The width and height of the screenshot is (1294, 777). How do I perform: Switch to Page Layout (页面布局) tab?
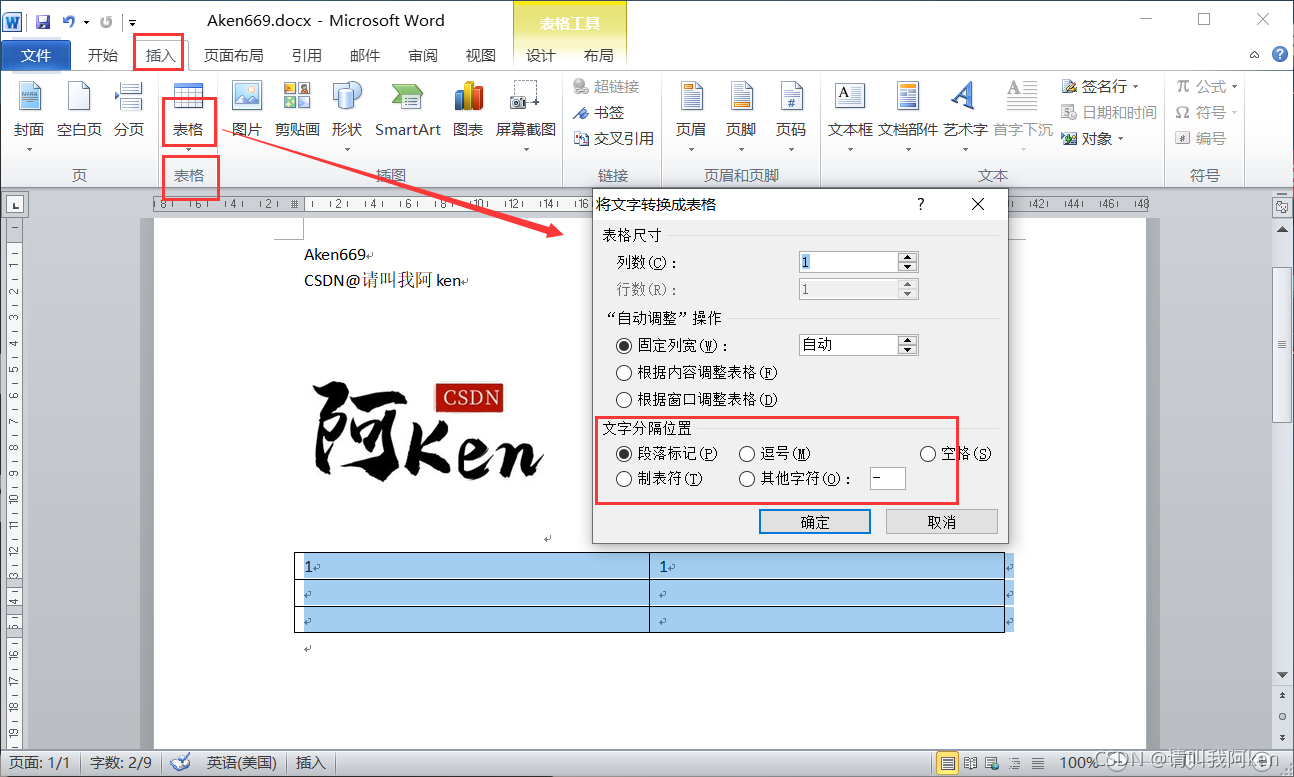(x=234, y=55)
